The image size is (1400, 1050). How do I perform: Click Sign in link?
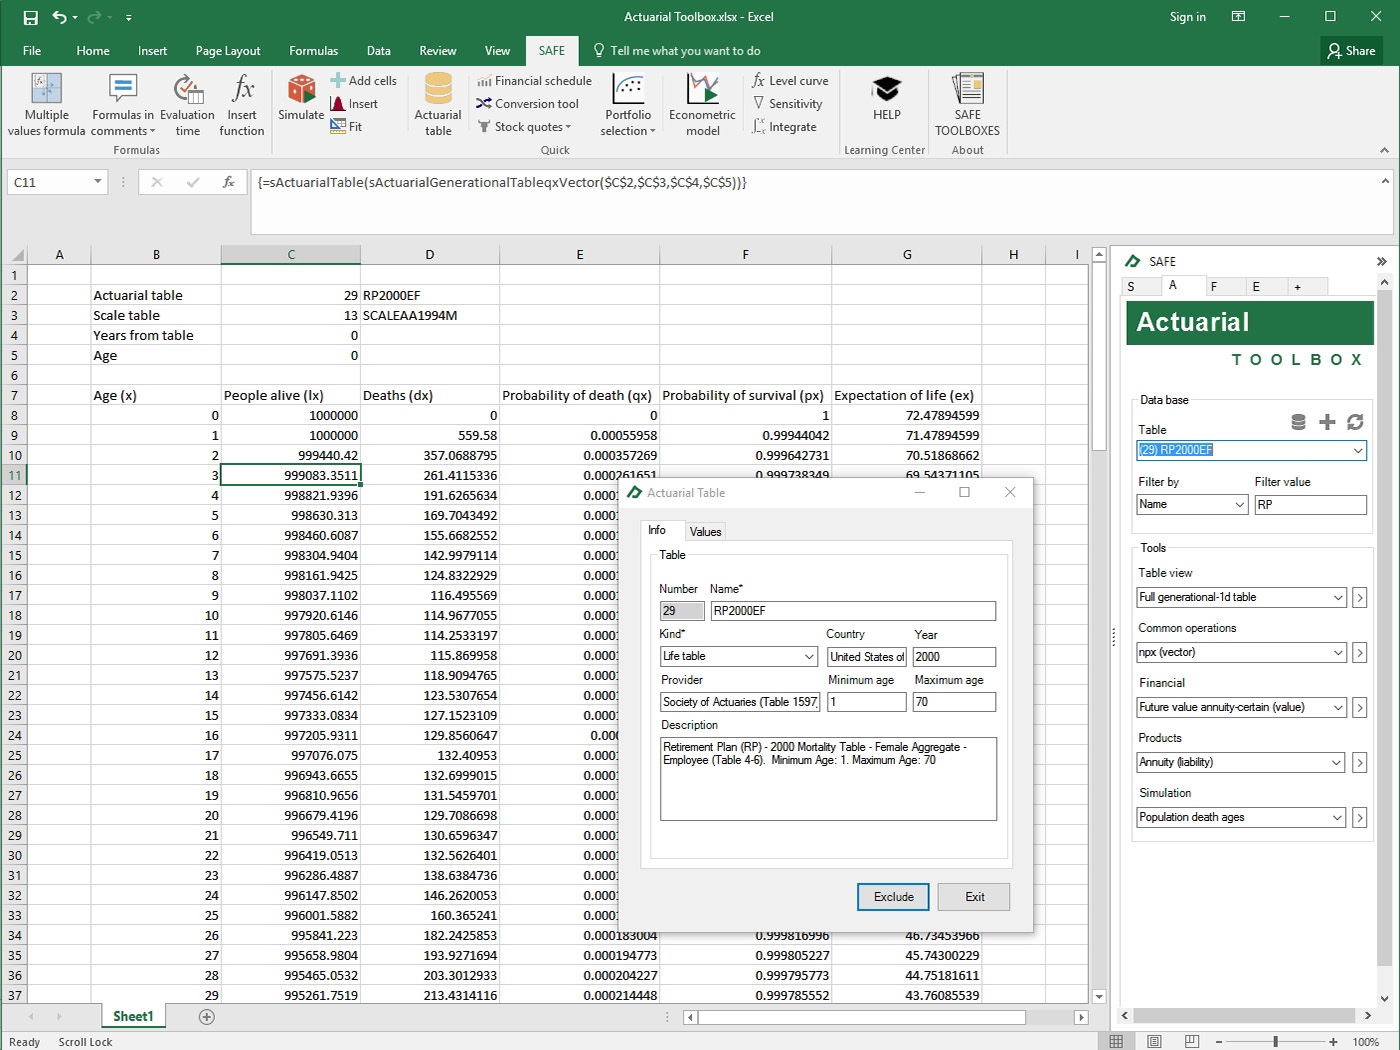[1188, 17]
